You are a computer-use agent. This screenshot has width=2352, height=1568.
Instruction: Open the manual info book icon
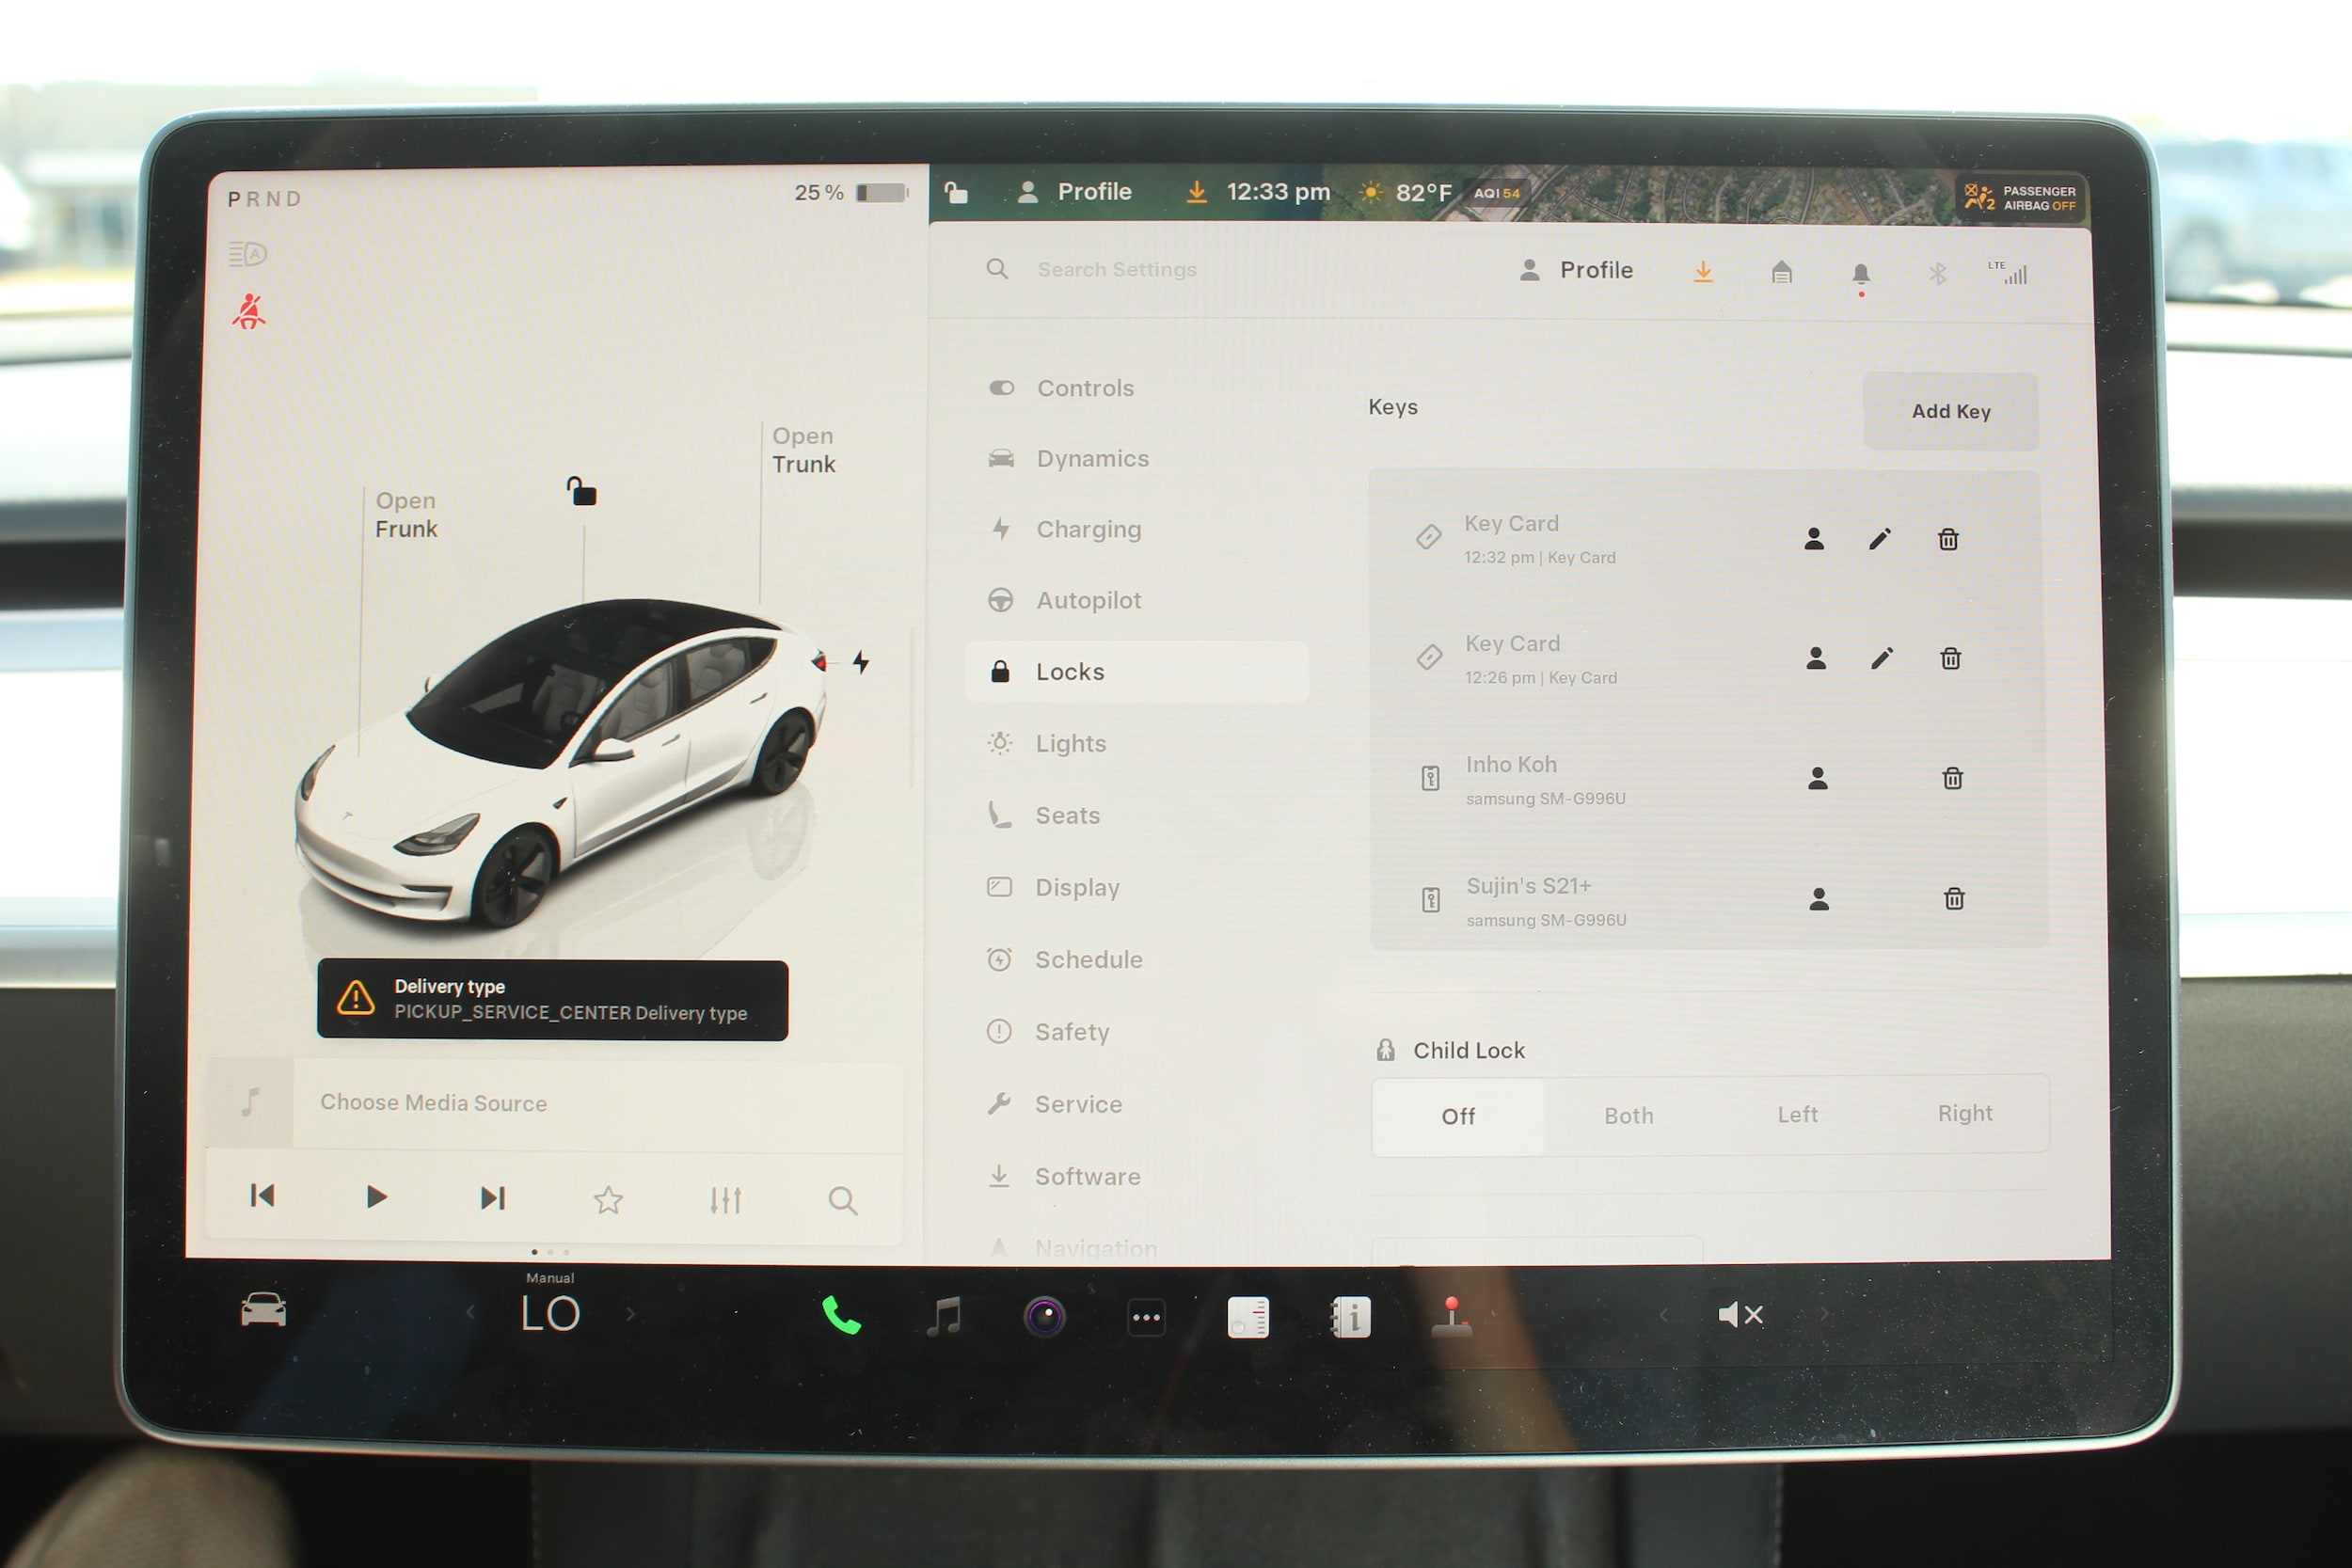(1350, 1317)
